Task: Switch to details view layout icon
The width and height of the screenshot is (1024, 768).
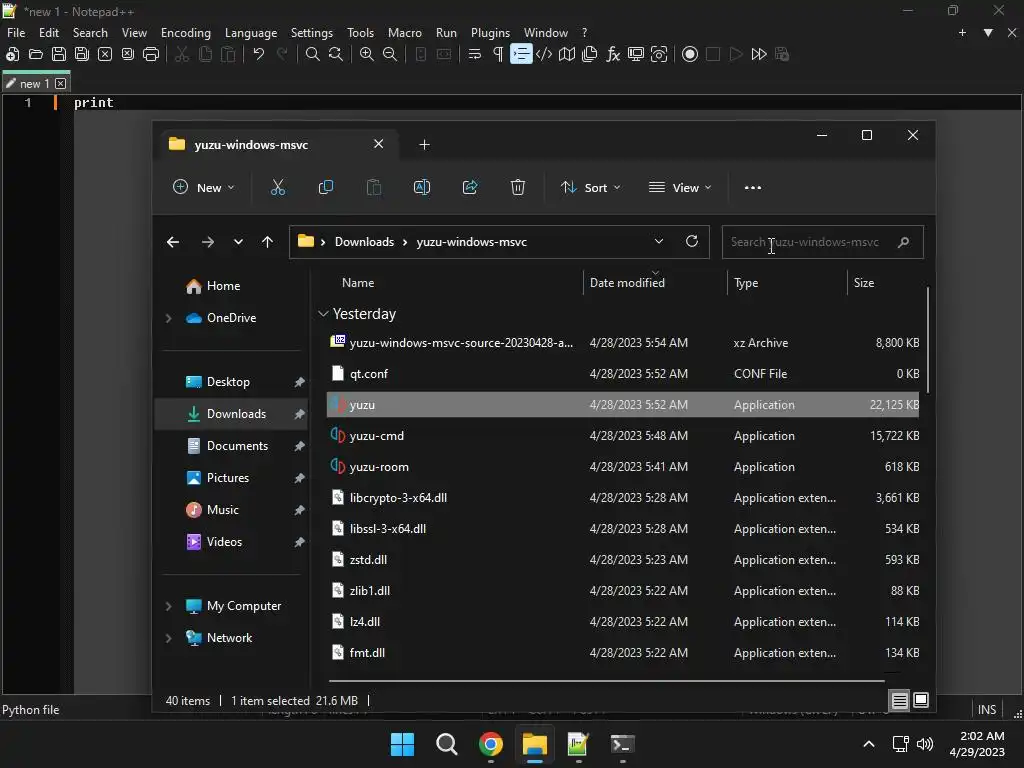Action: pos(899,701)
